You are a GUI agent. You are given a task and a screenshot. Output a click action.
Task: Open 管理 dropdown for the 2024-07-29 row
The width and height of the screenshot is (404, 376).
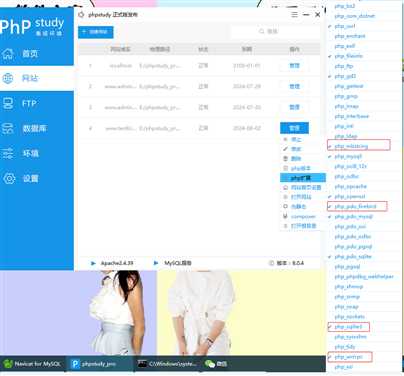pyautogui.click(x=294, y=86)
